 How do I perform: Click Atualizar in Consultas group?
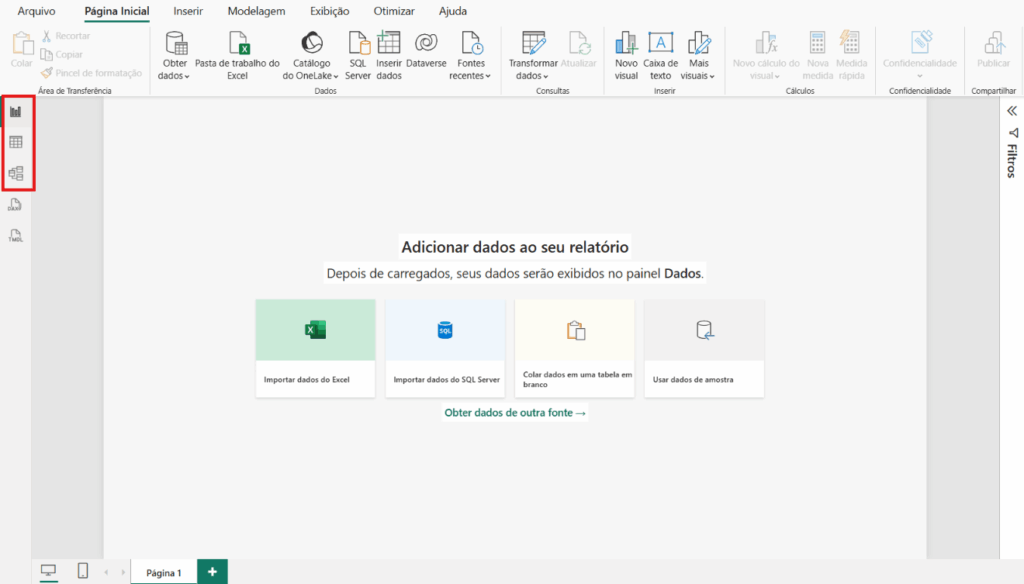pos(579,50)
